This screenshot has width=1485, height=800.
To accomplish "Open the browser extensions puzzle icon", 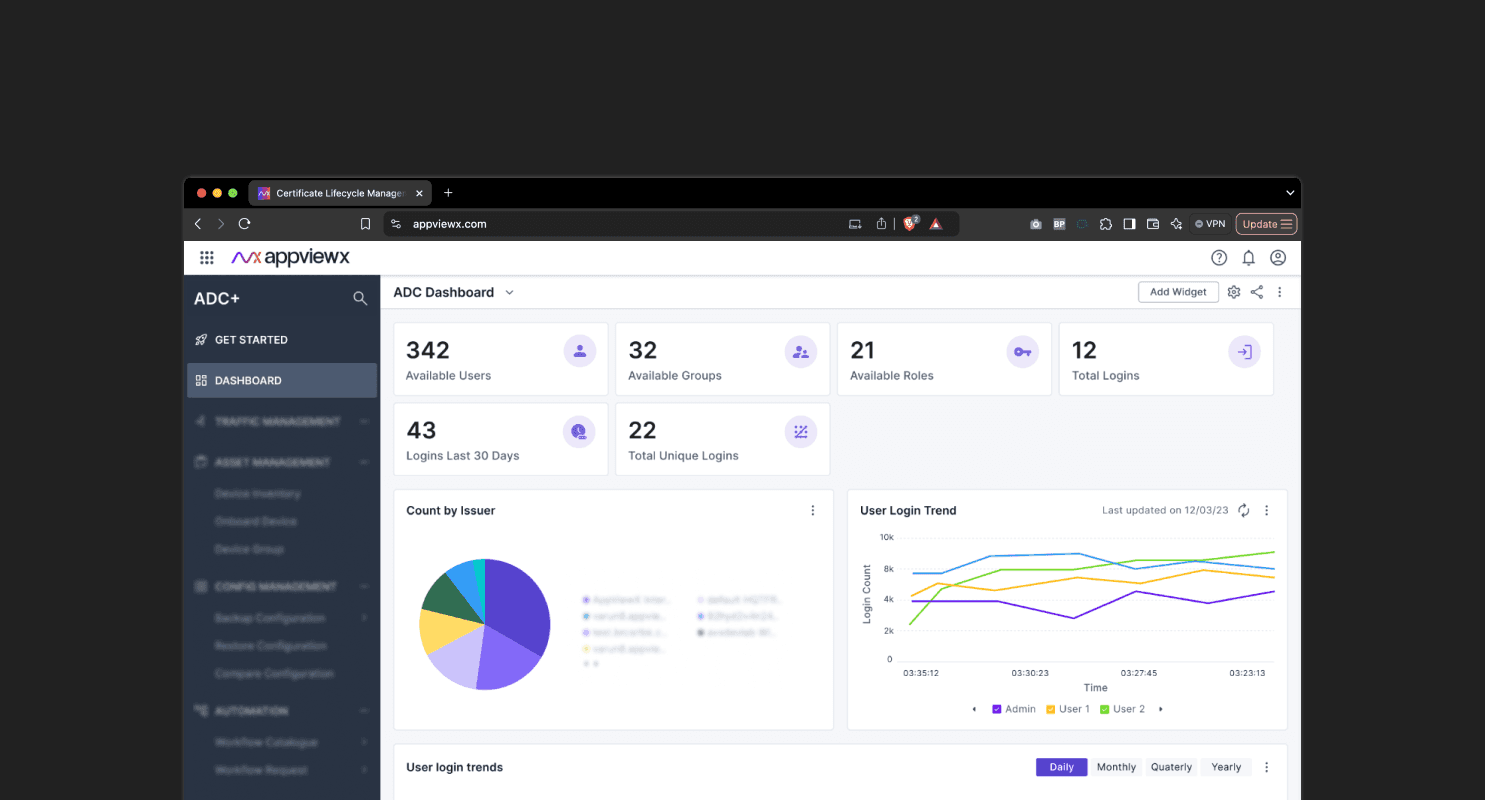I will click(1105, 224).
